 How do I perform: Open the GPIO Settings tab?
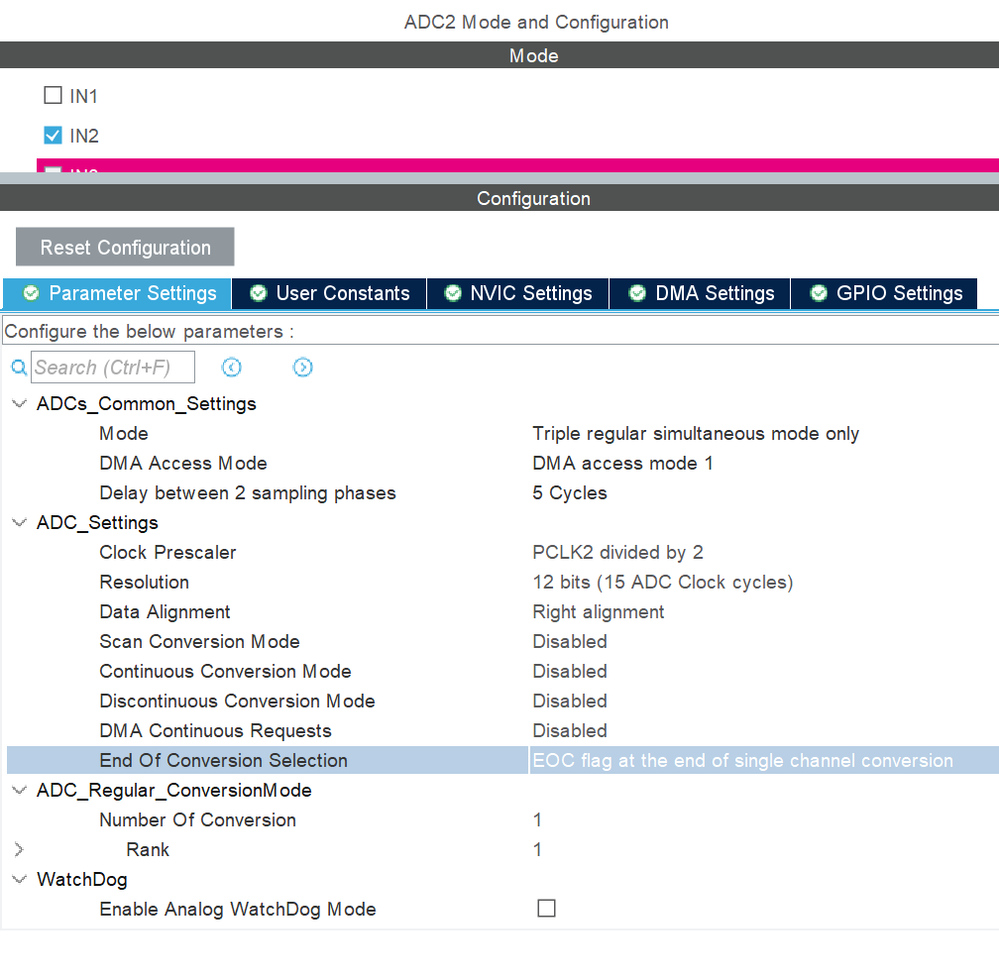(x=884, y=294)
